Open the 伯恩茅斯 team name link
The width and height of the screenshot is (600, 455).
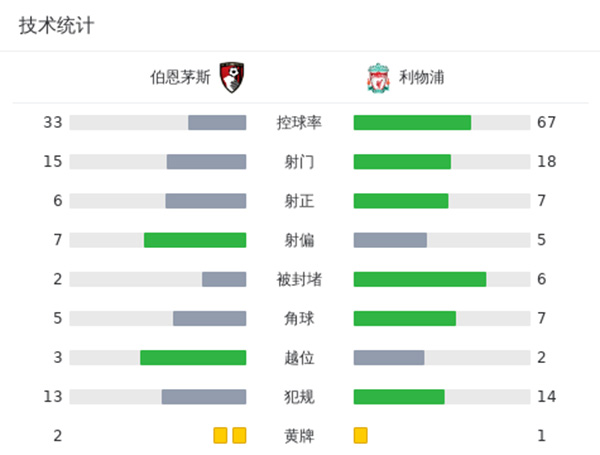180,78
